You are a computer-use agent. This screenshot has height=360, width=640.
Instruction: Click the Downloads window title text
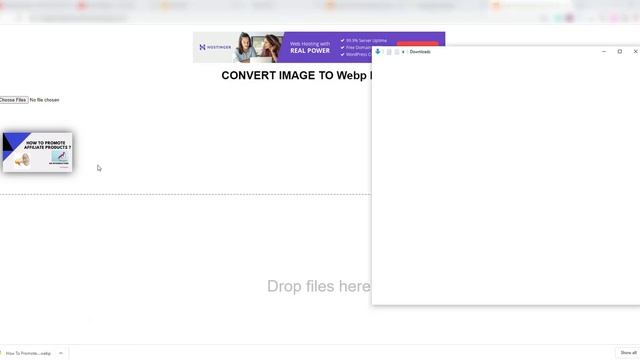click(x=420, y=52)
